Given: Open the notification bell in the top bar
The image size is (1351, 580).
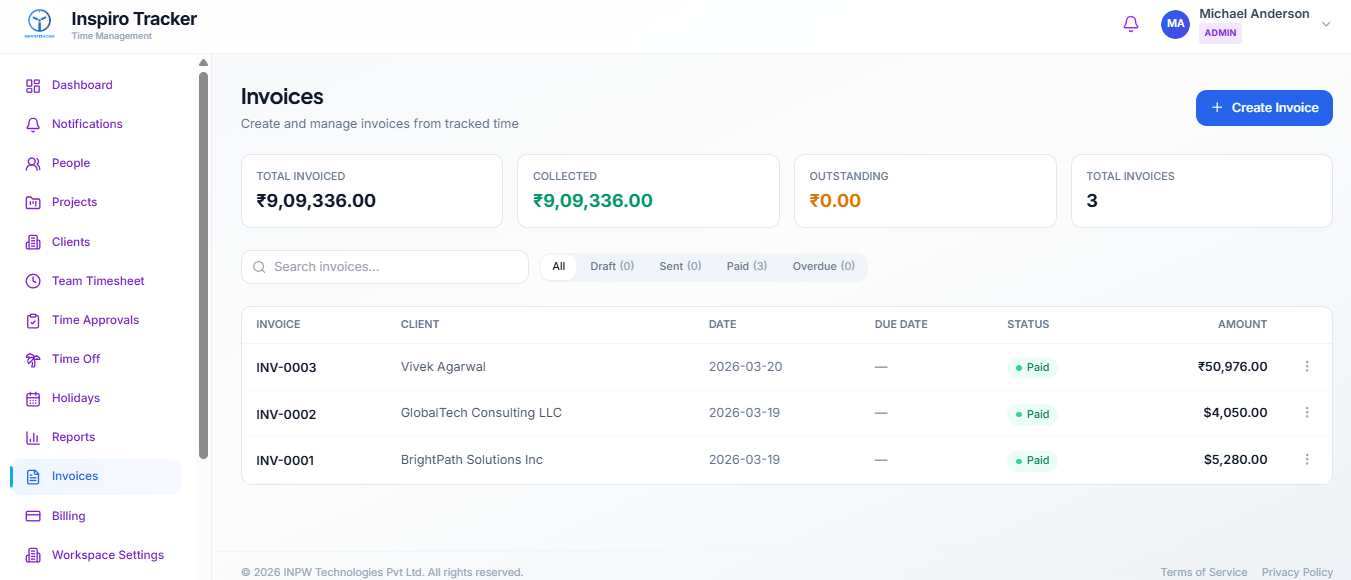Looking at the screenshot, I should click(1131, 23).
